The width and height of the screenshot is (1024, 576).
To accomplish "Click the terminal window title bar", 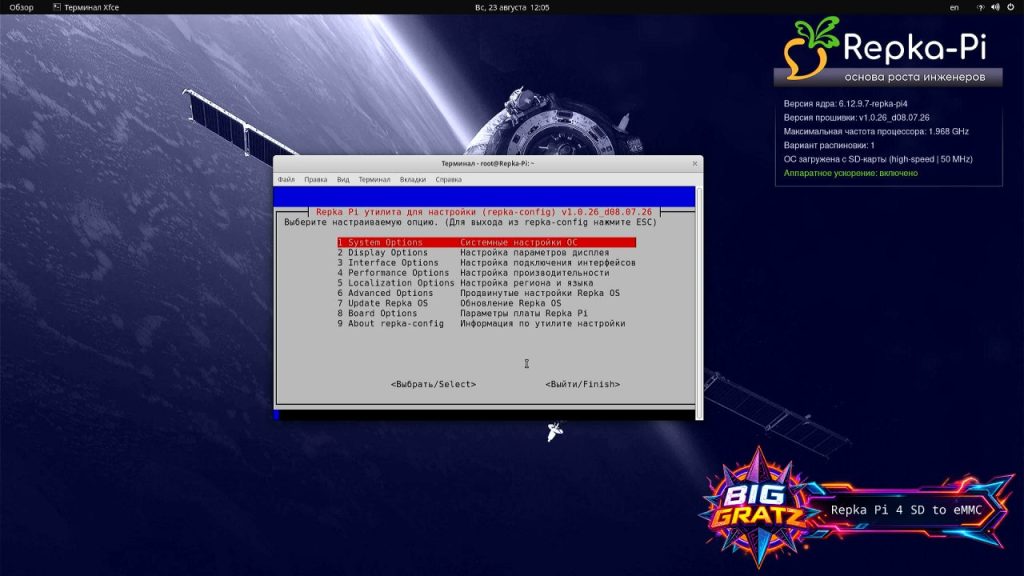I will [487, 163].
